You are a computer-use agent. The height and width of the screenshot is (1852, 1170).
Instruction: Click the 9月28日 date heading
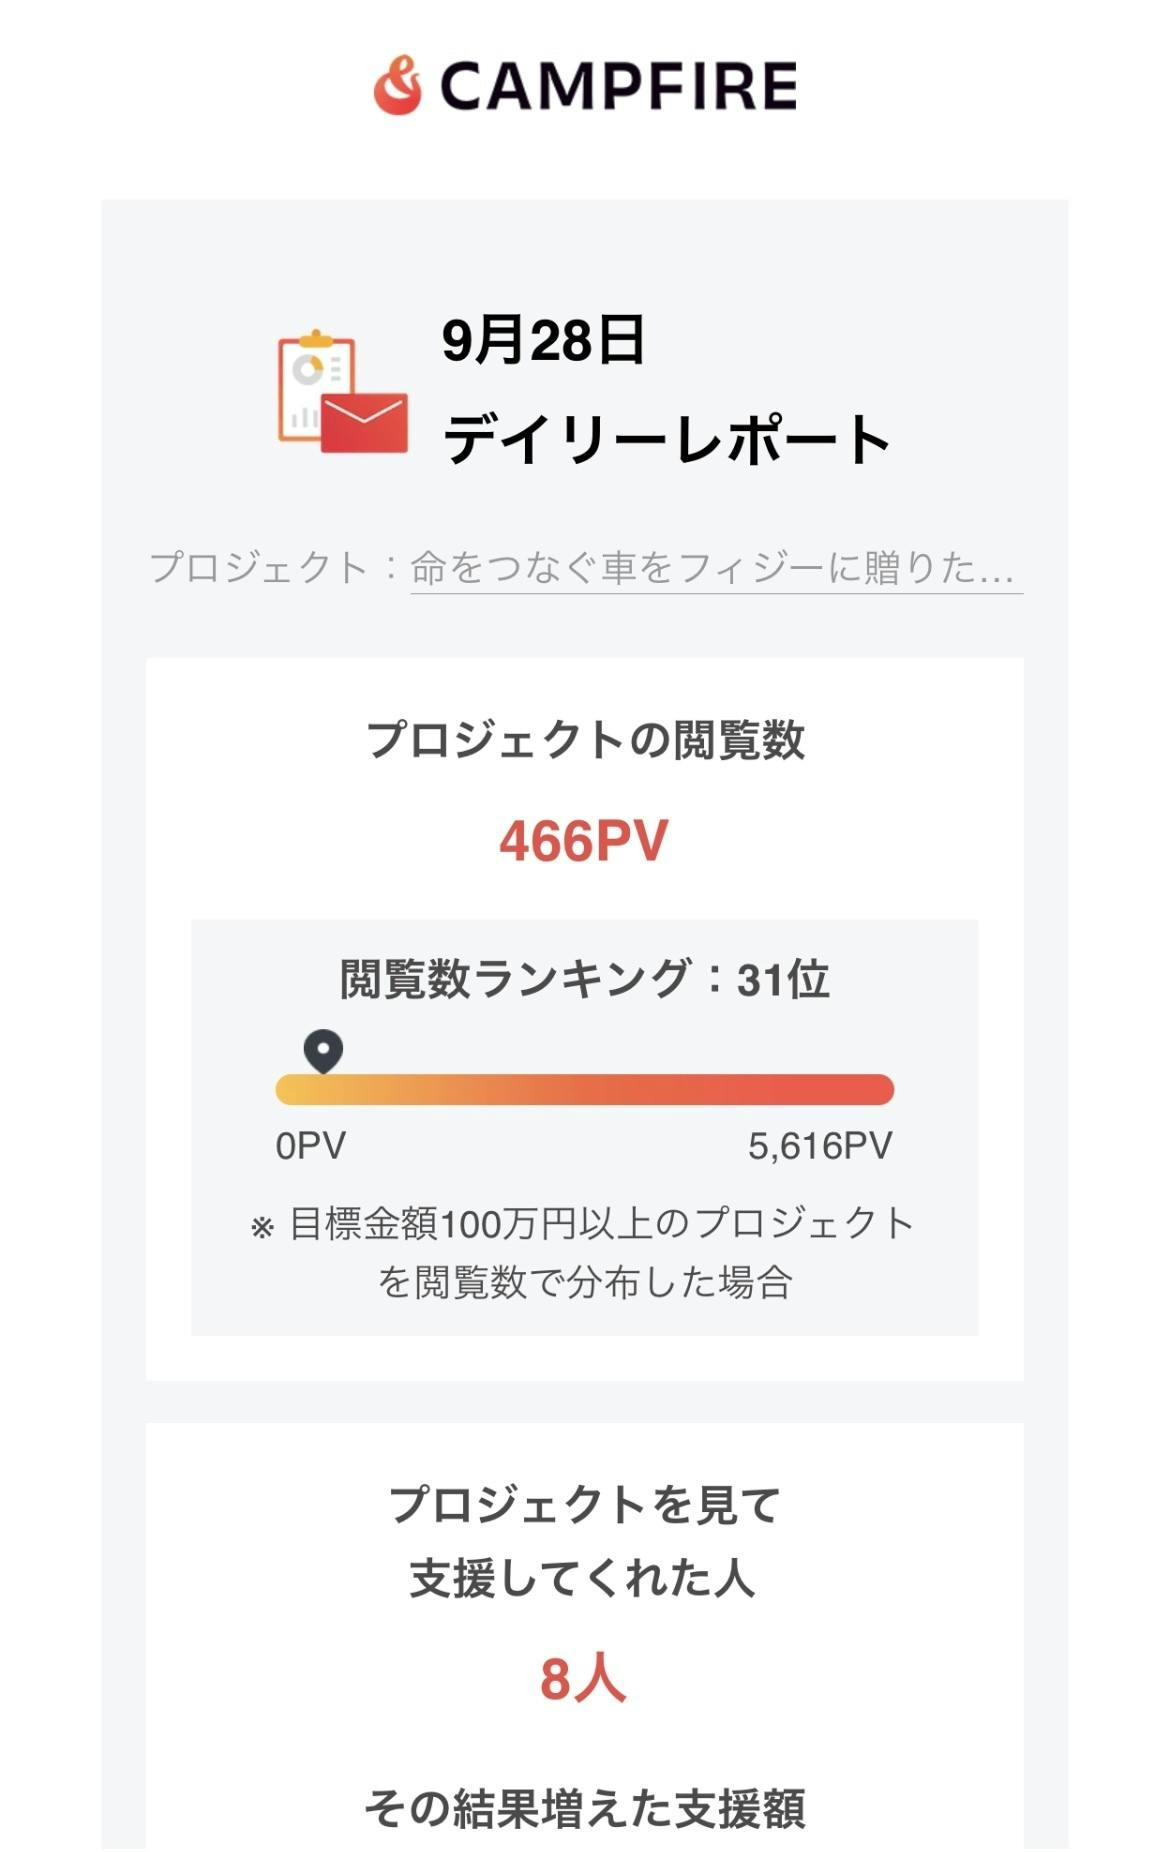543,340
